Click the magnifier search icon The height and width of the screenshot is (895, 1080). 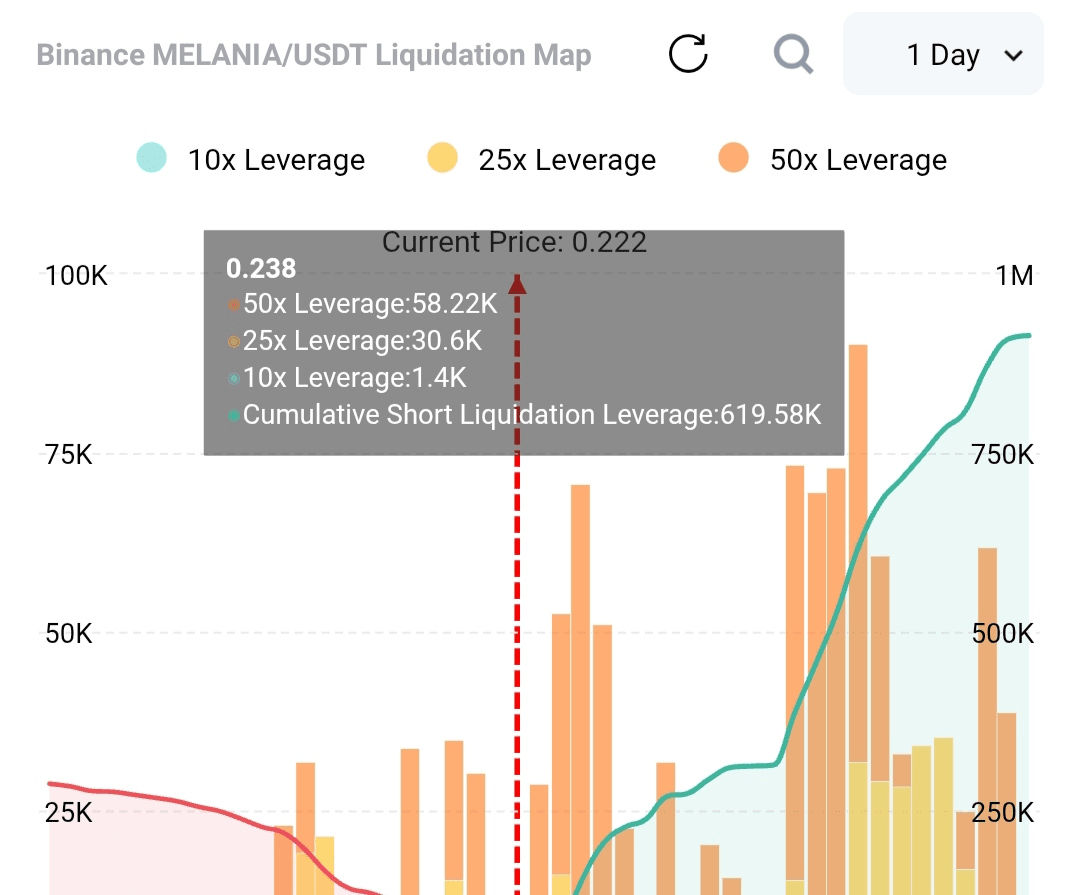(793, 54)
